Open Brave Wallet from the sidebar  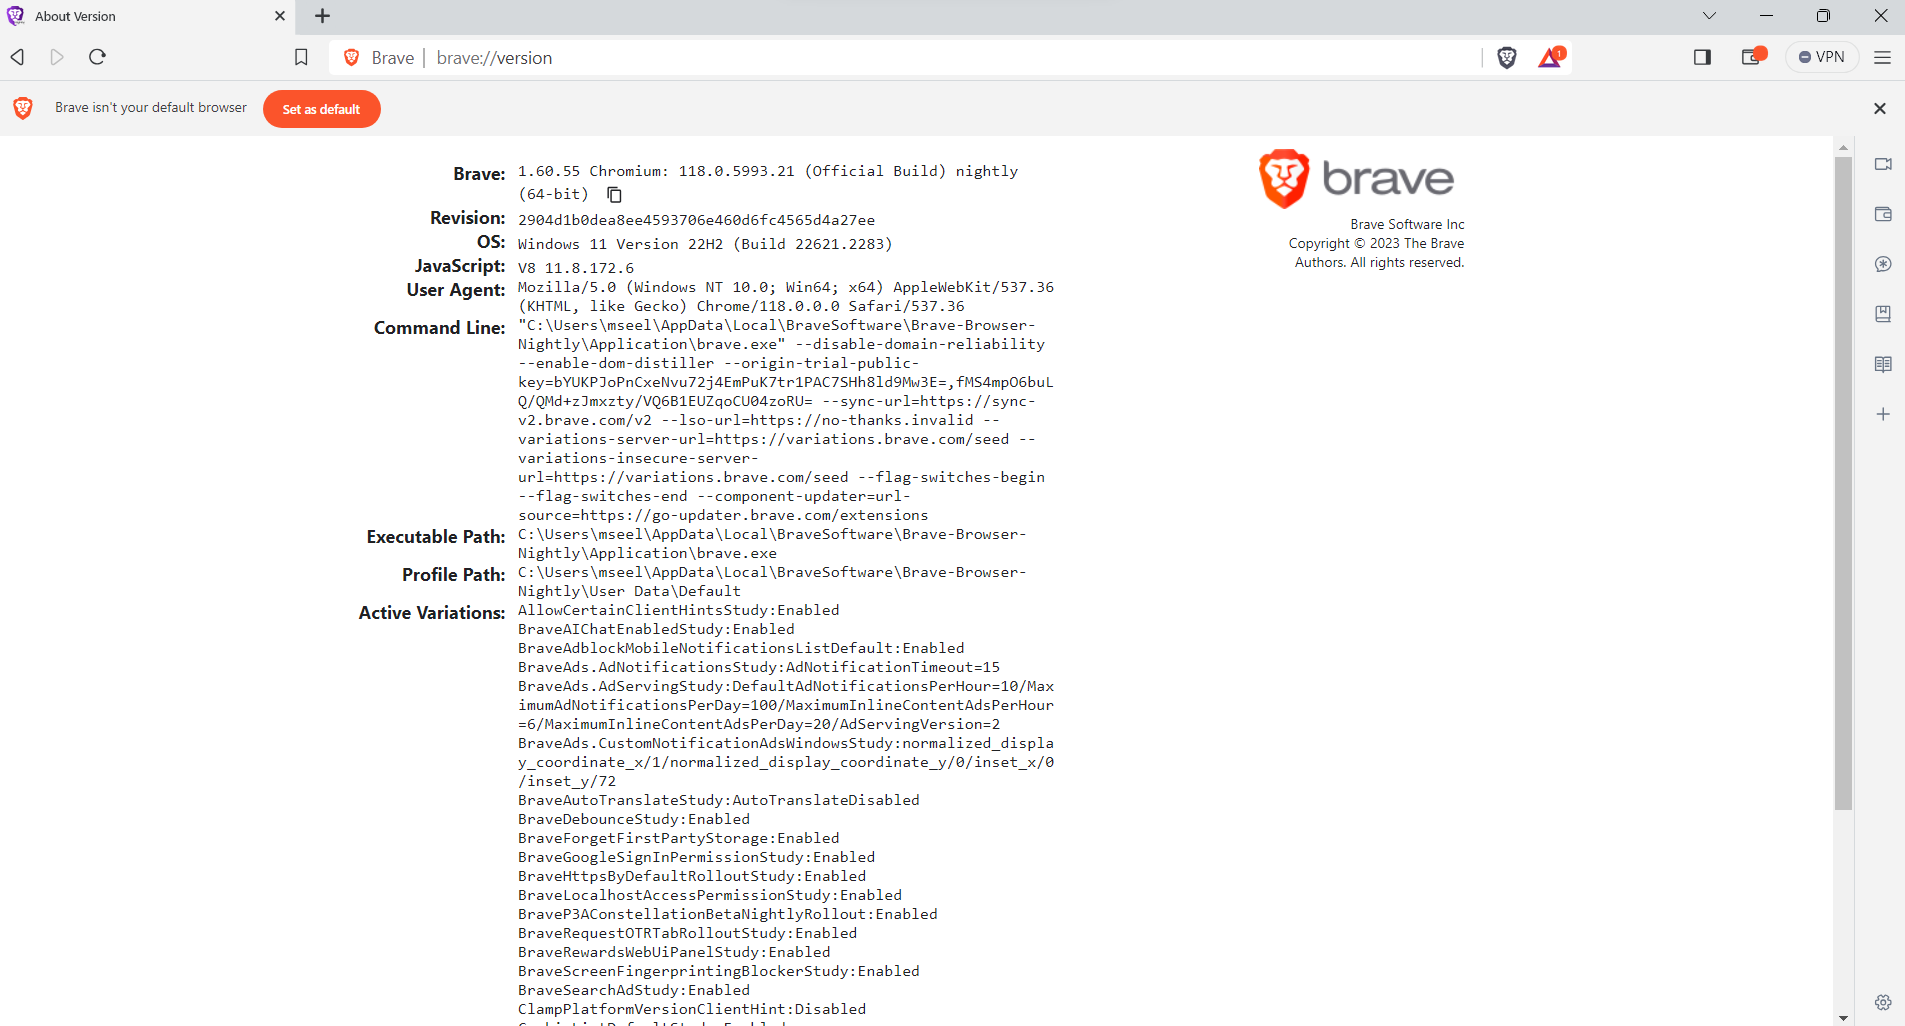(x=1884, y=214)
